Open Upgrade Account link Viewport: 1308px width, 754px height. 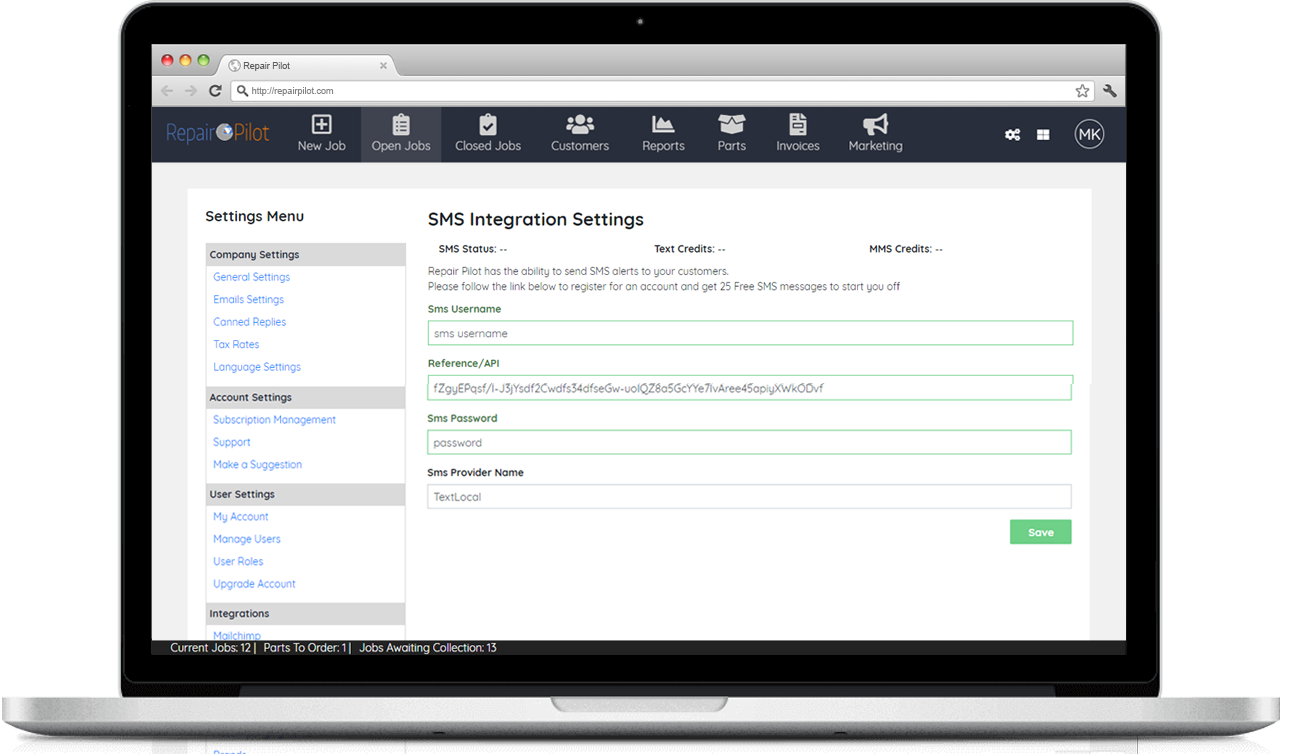pos(254,584)
